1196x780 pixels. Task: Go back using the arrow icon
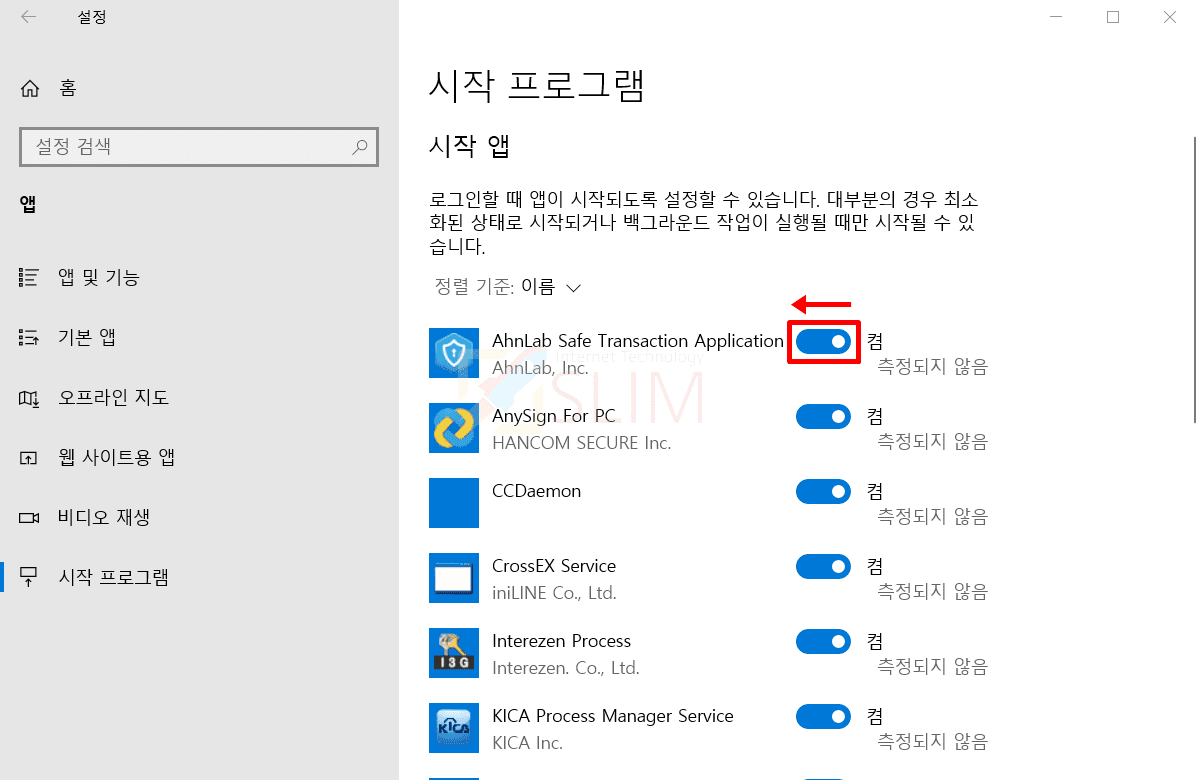pyautogui.click(x=29, y=17)
